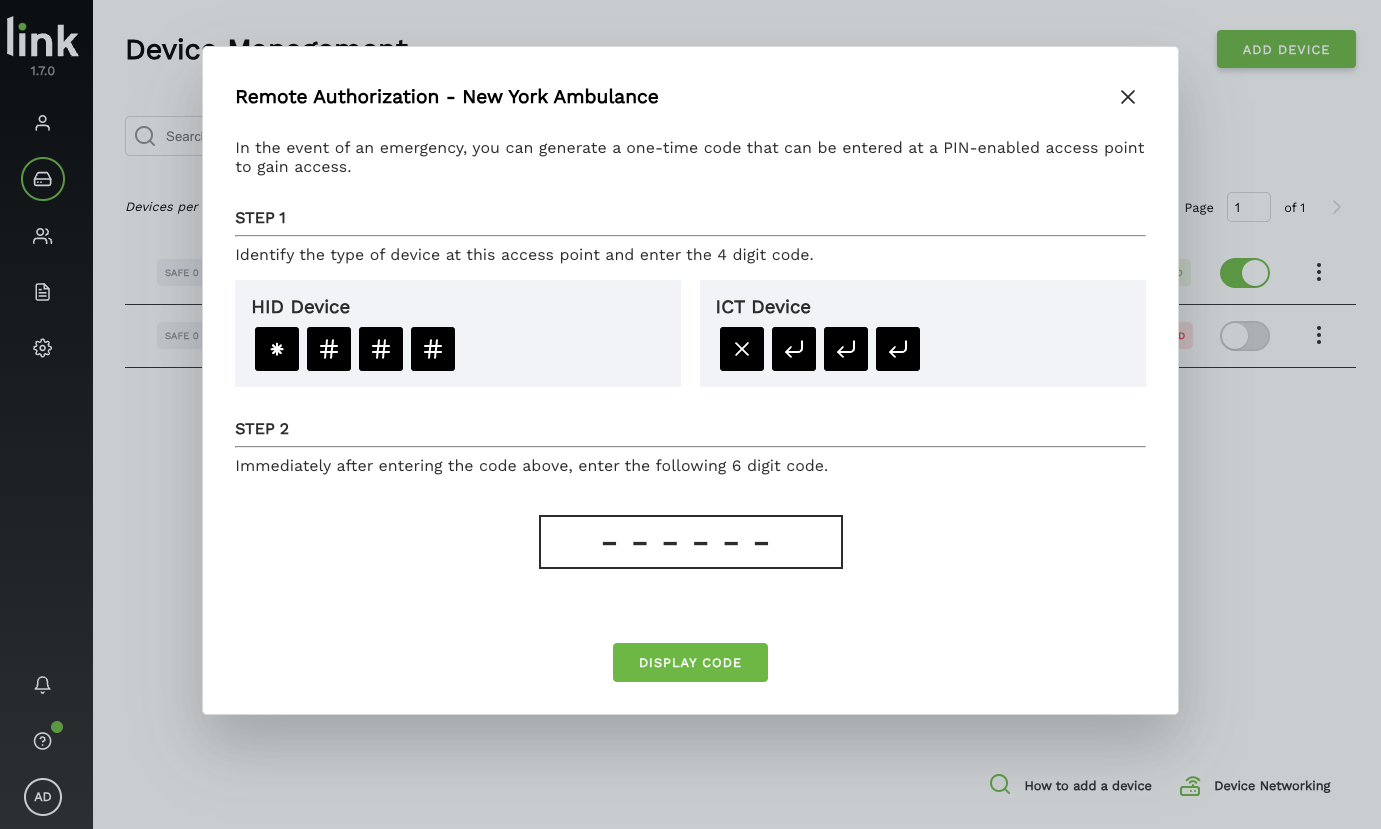Open the user groups sidebar icon
Viewport: 1381px width, 829px height.
click(42, 236)
